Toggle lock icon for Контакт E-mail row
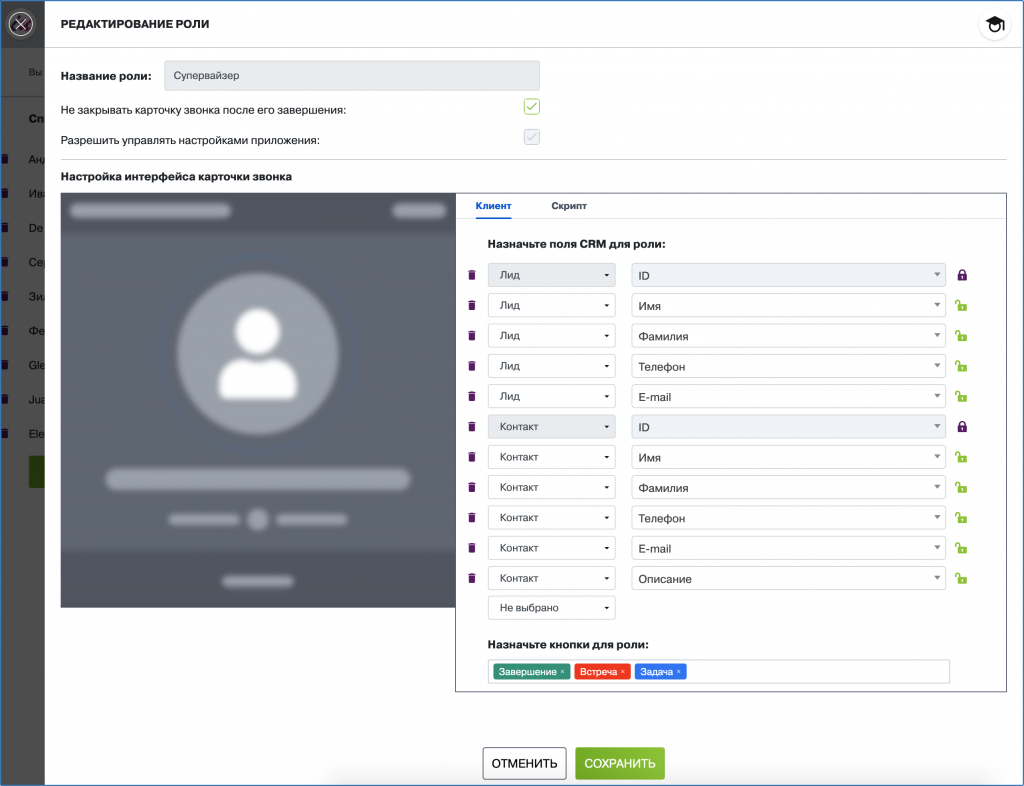This screenshot has height=786, width=1024. tap(961, 548)
